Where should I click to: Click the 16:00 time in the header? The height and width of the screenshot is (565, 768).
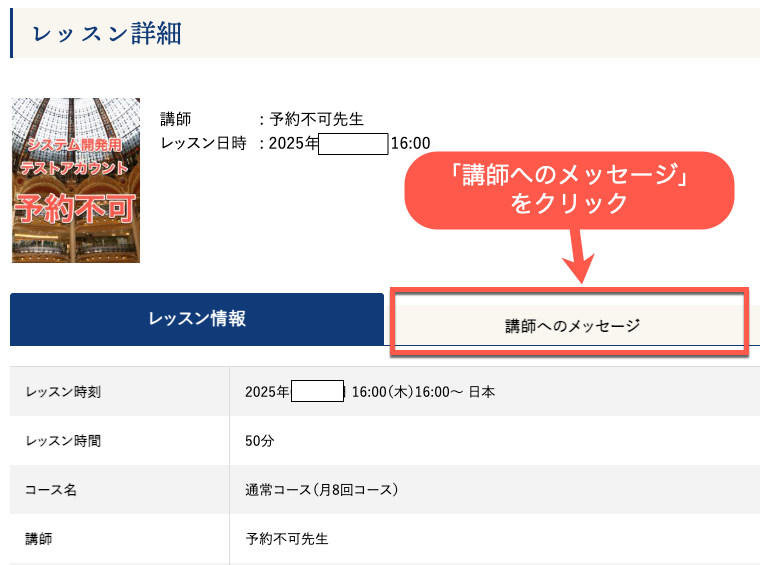(410, 143)
